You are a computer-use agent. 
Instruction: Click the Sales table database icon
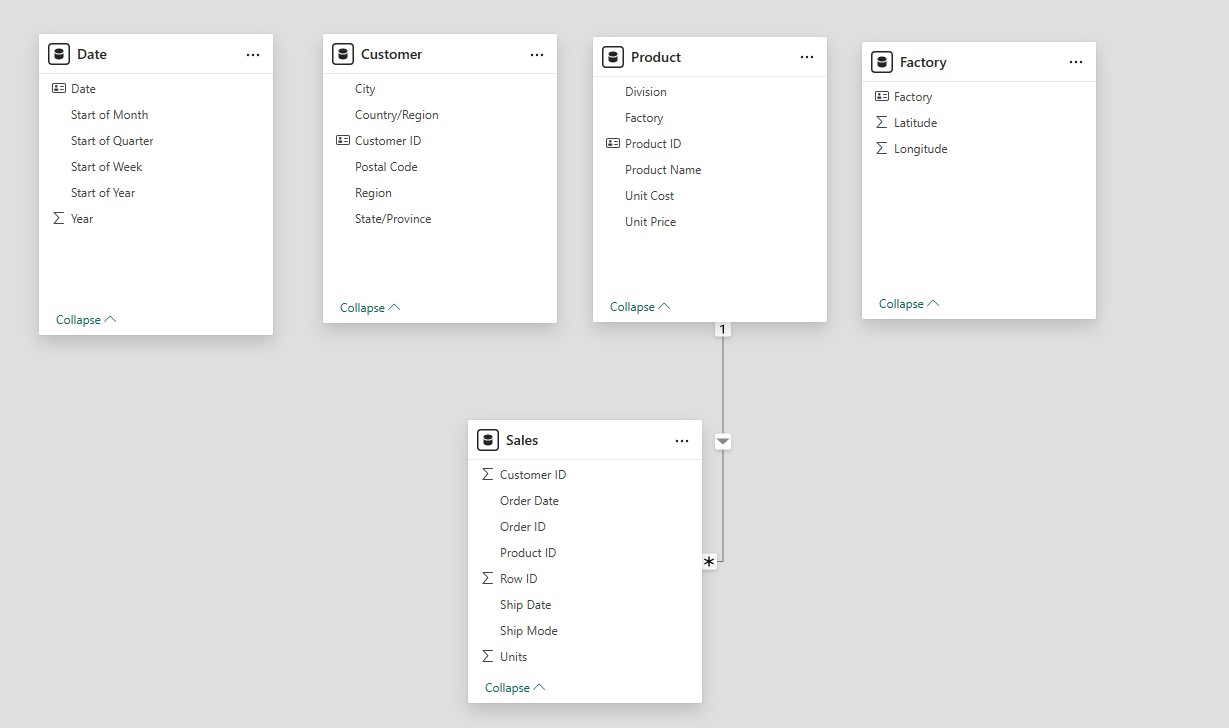(x=488, y=440)
